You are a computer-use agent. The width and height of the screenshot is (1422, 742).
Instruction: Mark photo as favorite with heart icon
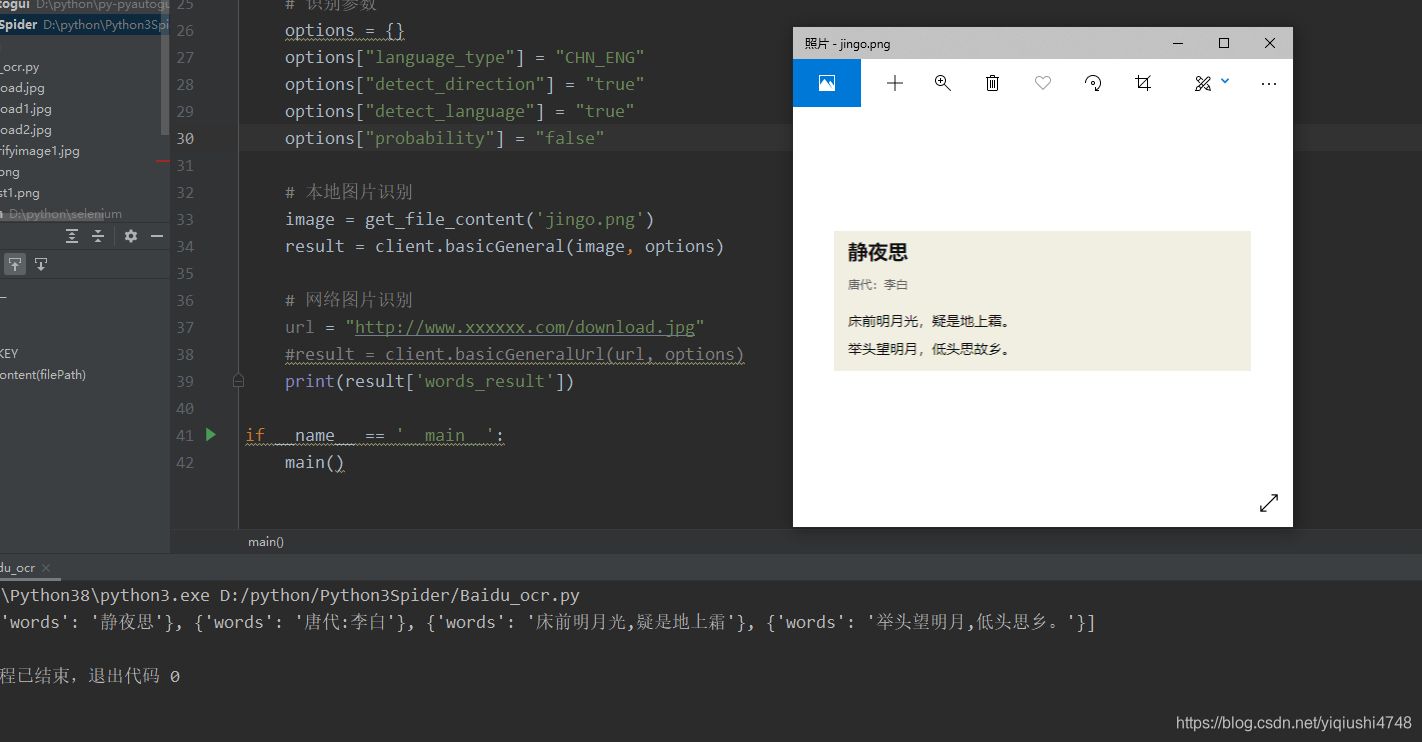[1043, 83]
